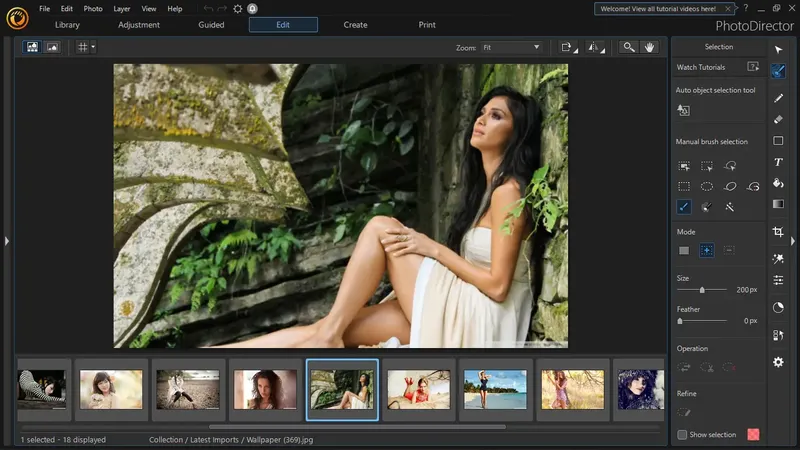Select the Magic Wand selection tool
800x450 pixels.
730,207
